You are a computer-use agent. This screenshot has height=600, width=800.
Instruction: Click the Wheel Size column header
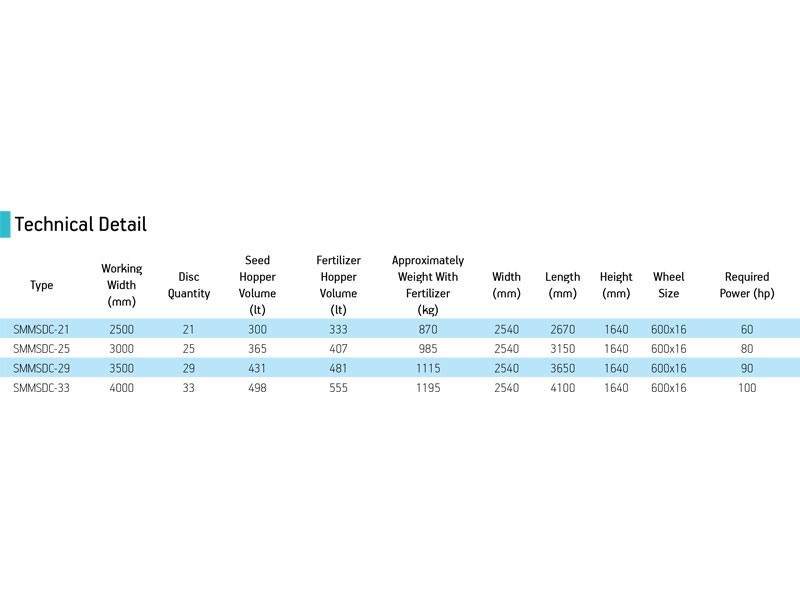668,285
